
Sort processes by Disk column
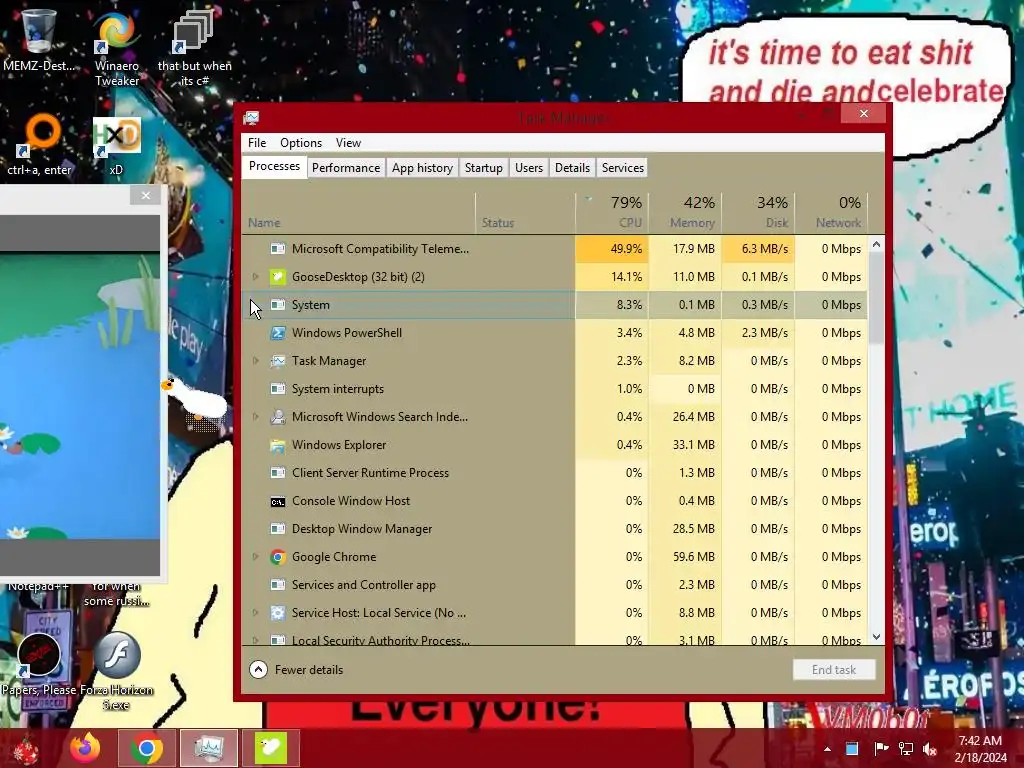pyautogui.click(x=758, y=212)
